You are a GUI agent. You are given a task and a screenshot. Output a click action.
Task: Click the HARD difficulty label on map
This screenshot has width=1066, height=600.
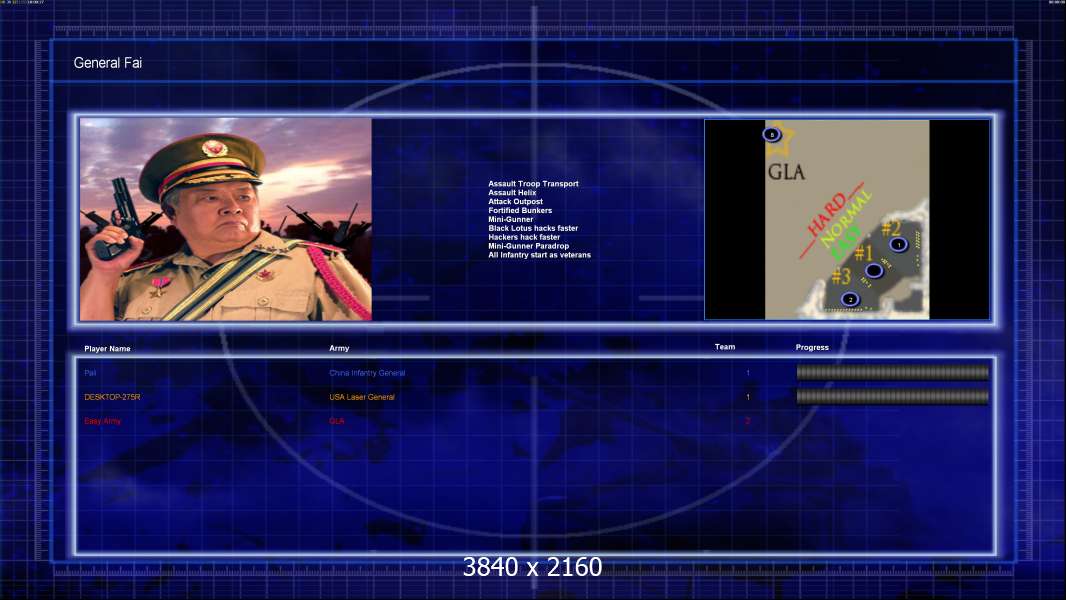coord(829,215)
